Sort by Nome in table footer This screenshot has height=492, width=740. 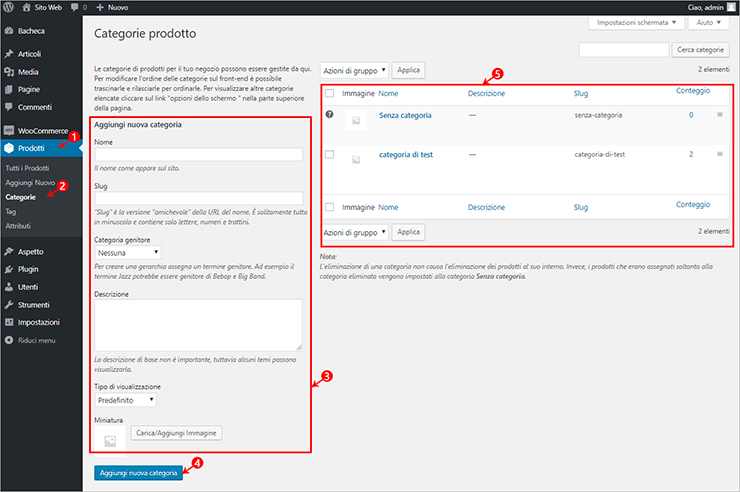point(388,207)
